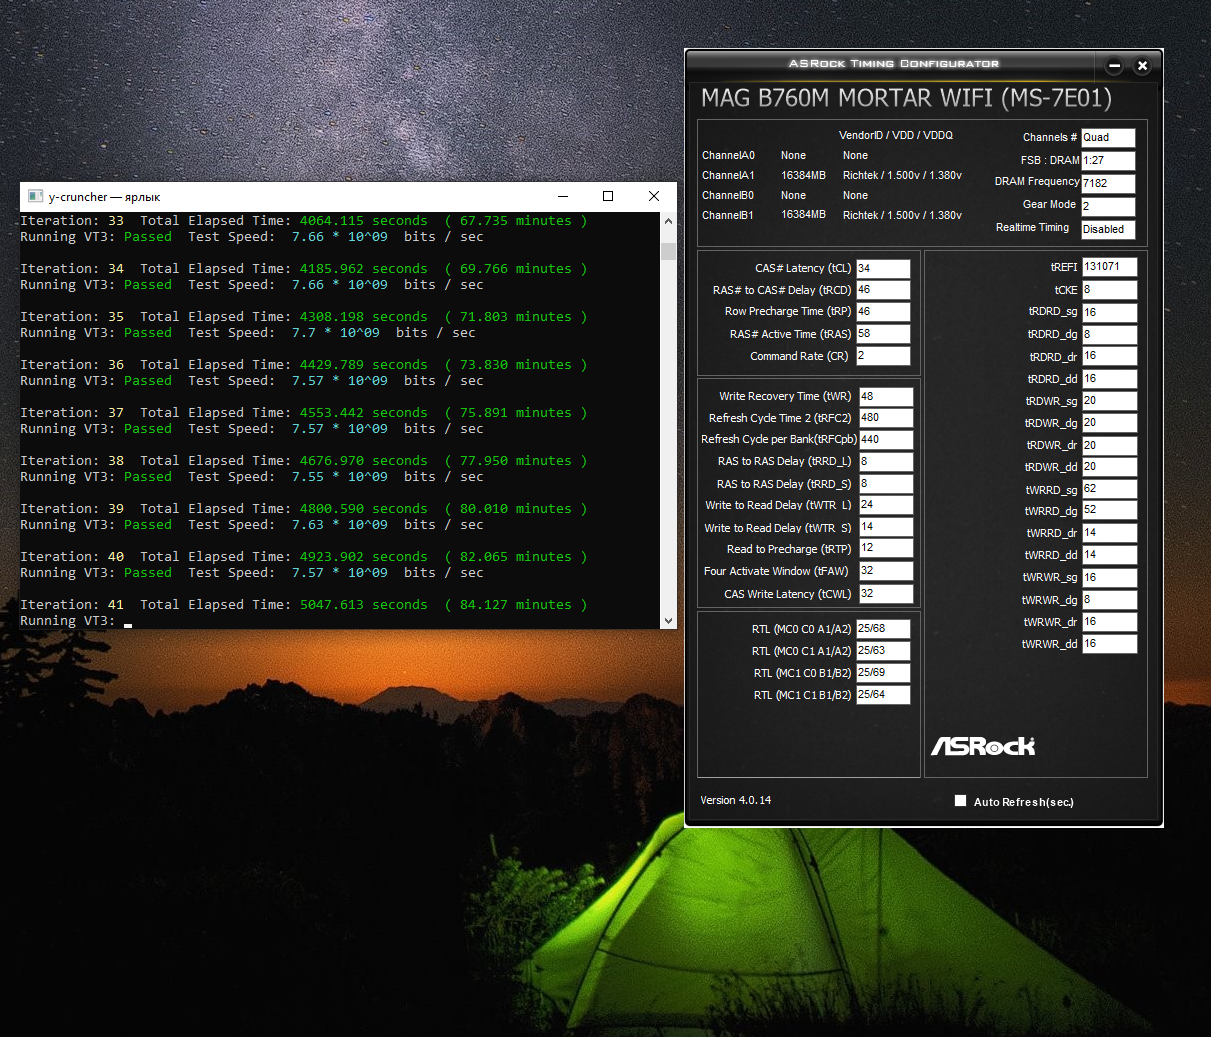Click the Realtime Timing field showing Disabled
Screen dimensions: 1211x1037
tap(1108, 230)
